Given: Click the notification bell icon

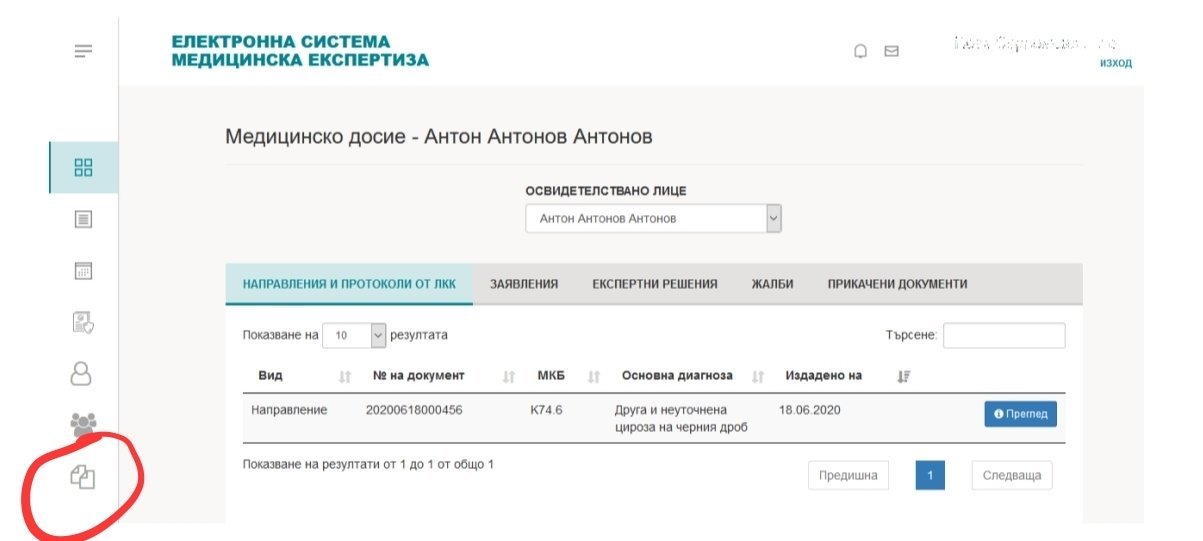Looking at the screenshot, I should tap(860, 52).
